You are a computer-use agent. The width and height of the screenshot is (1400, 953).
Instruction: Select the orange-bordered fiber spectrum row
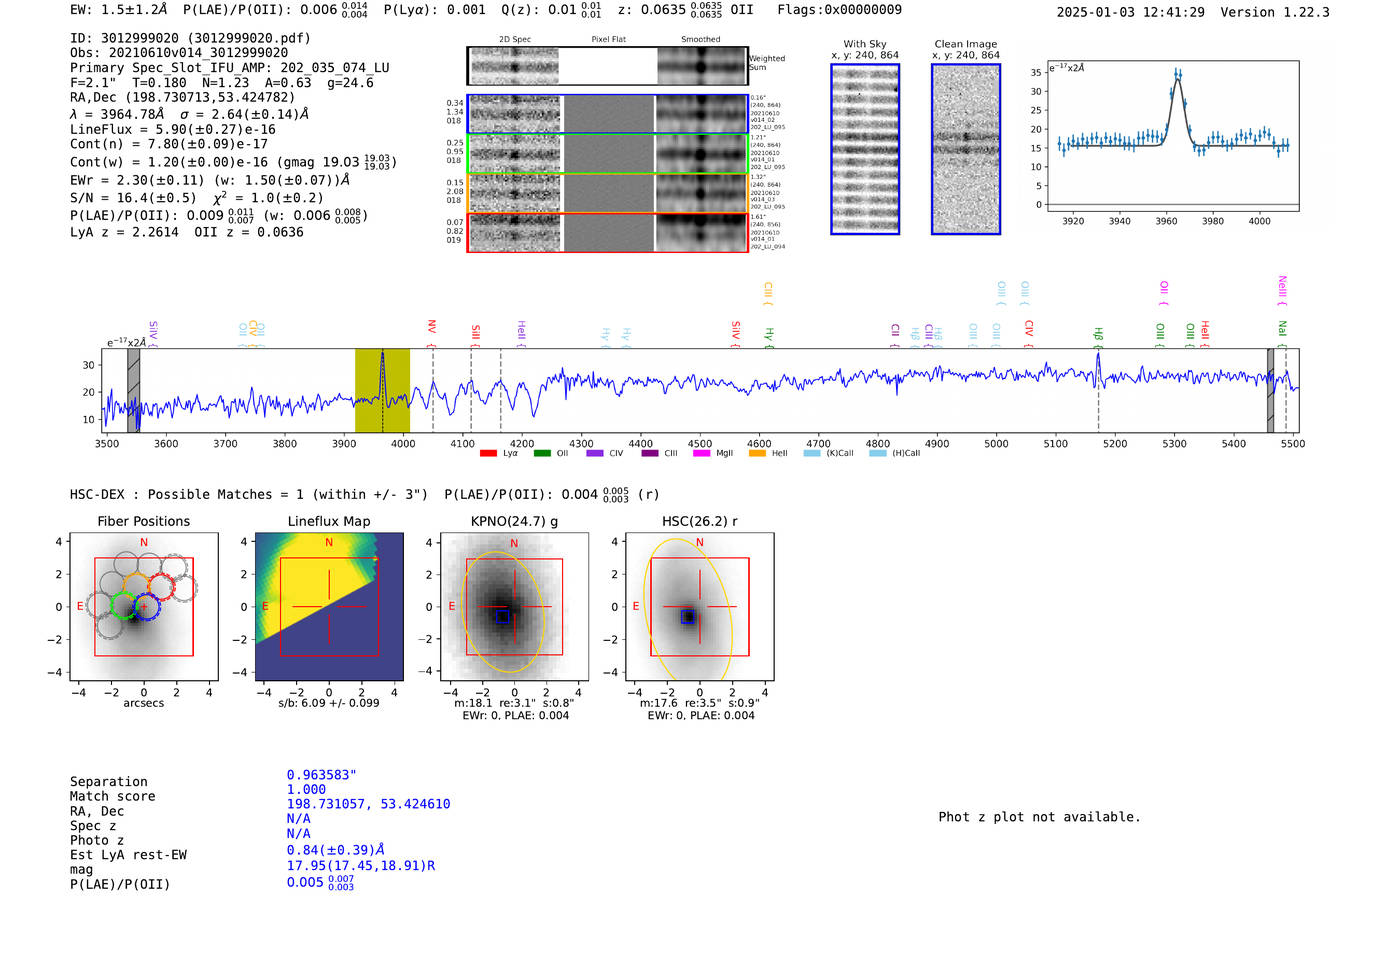tap(607, 193)
